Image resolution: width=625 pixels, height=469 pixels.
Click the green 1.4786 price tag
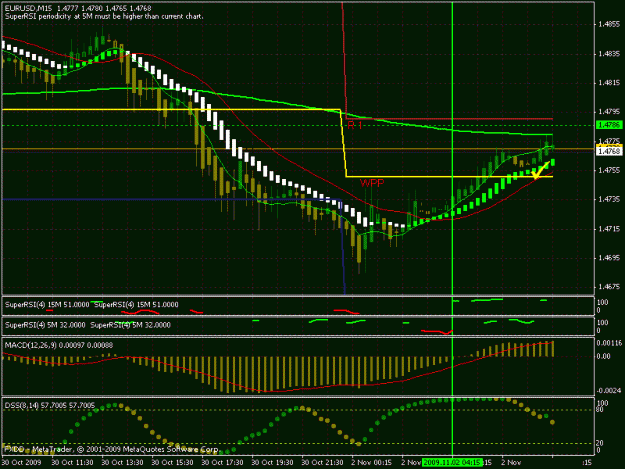tap(609, 125)
